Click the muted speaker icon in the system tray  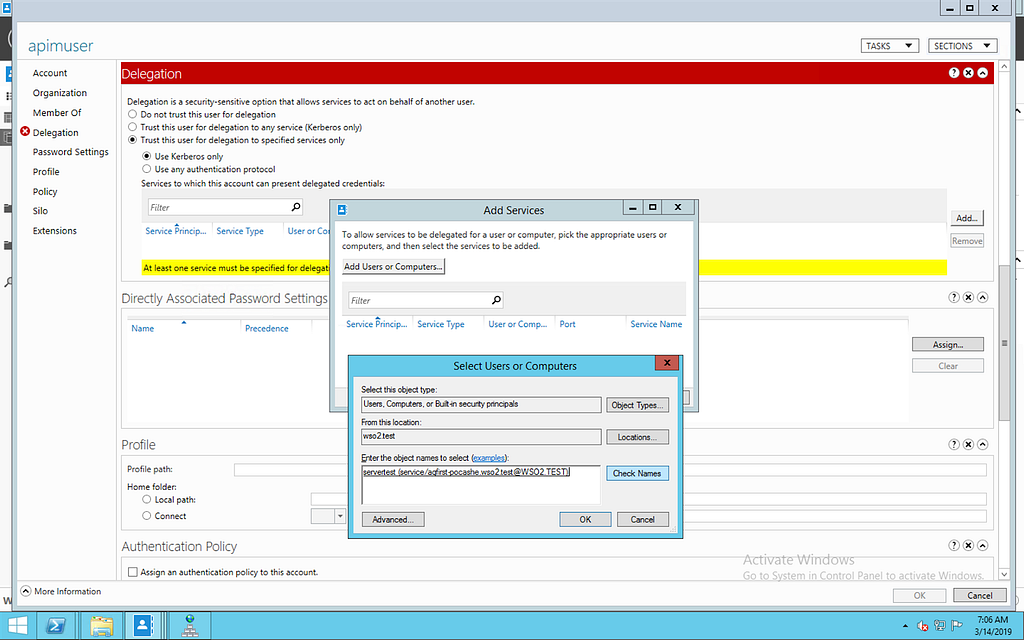[x=923, y=626]
